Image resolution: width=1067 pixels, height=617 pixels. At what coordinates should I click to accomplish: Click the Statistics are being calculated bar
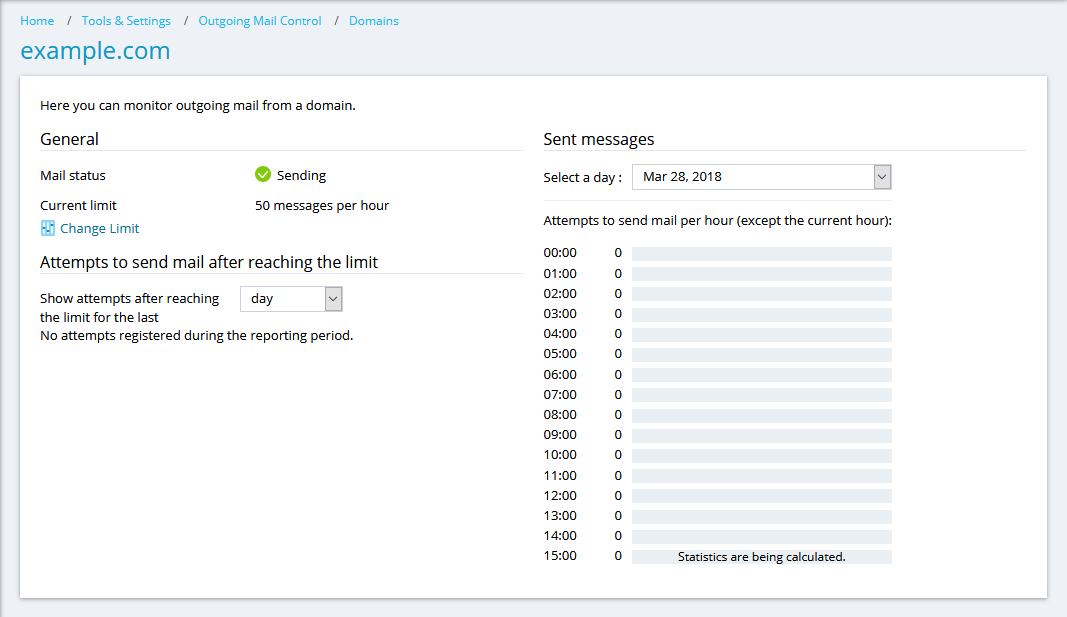tap(761, 556)
